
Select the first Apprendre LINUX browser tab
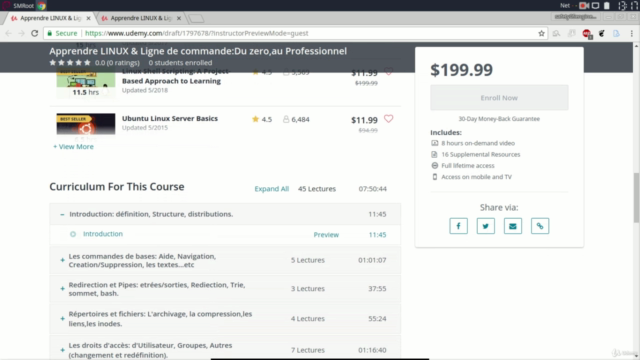click(51, 18)
